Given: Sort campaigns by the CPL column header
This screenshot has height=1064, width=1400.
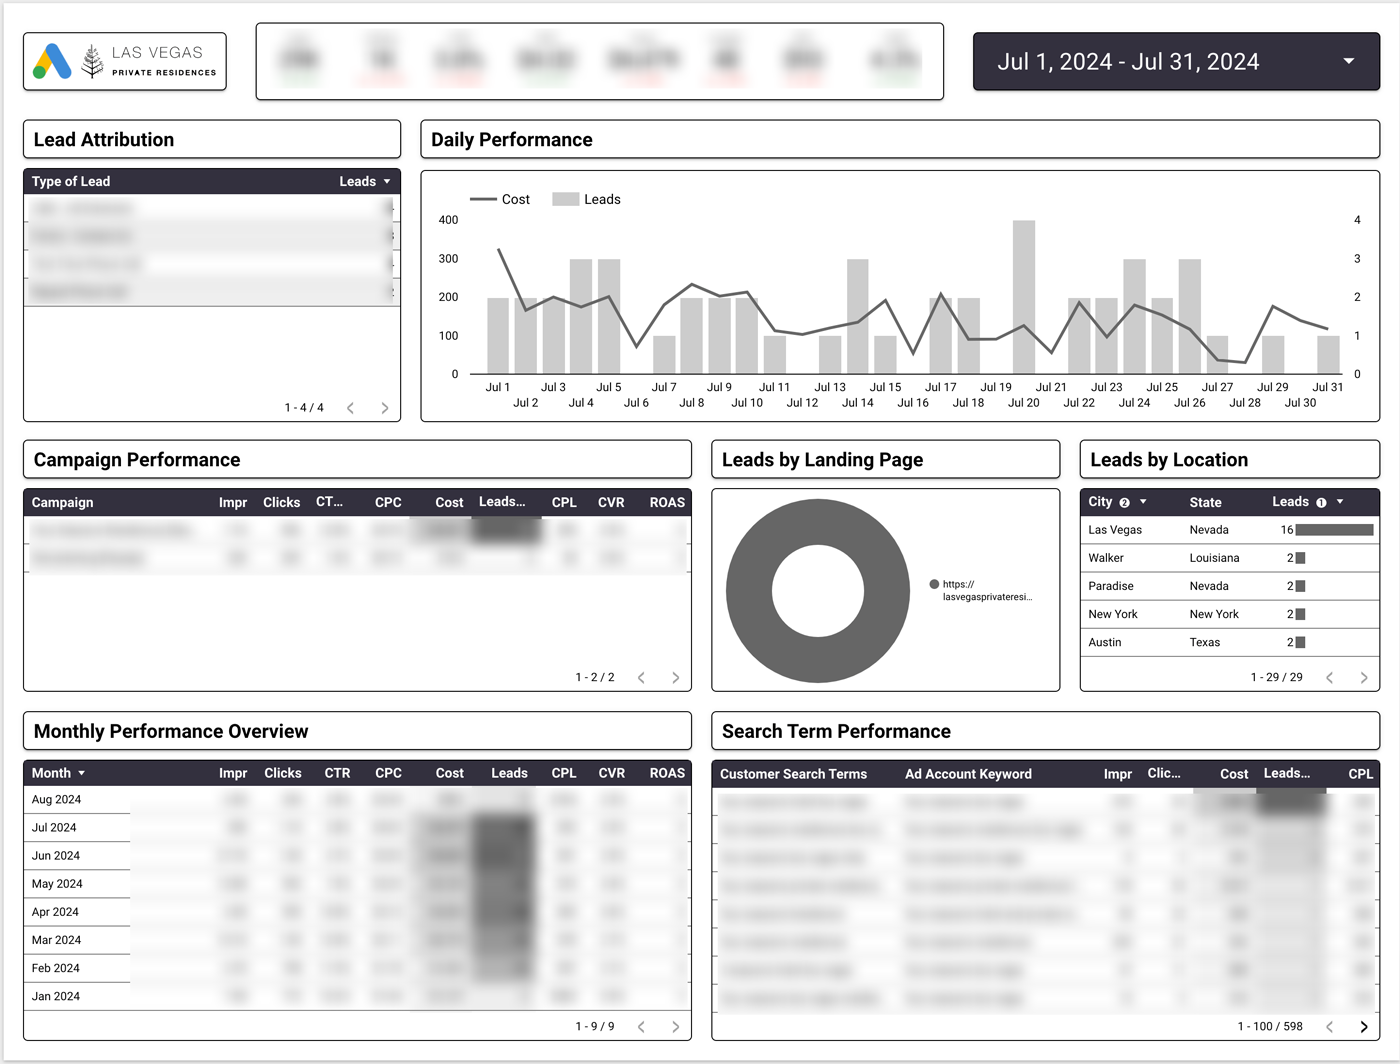Looking at the screenshot, I should pyautogui.click(x=564, y=502).
